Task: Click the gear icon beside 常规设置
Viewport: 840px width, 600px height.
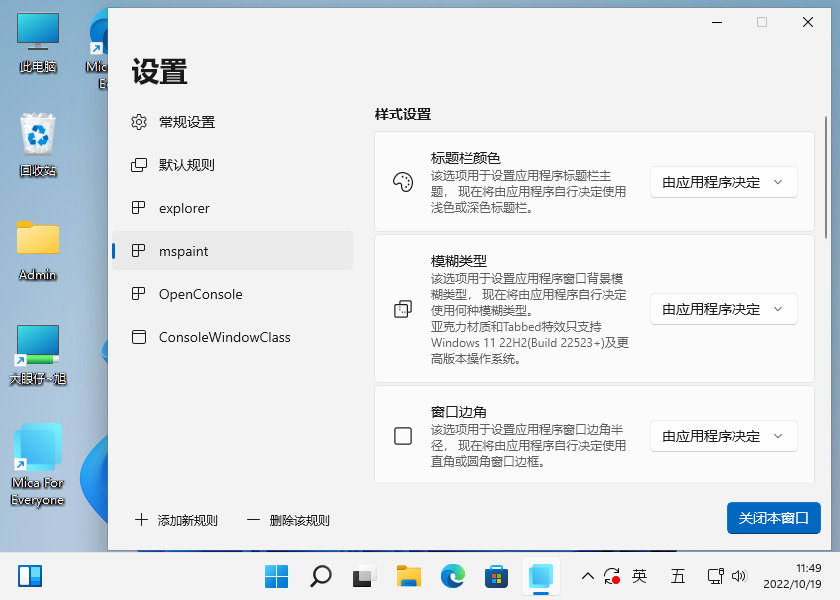Action: pos(139,122)
